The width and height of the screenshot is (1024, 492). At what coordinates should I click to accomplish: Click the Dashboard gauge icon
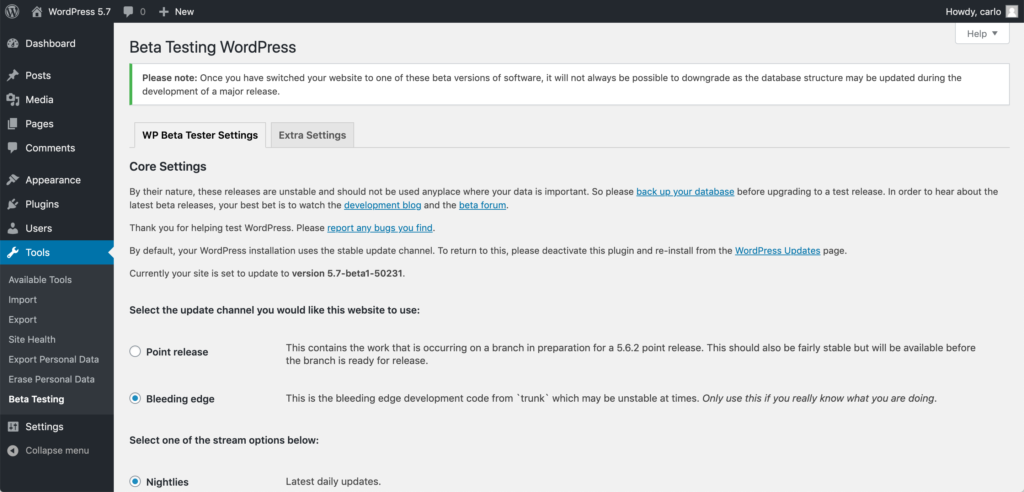(12, 43)
